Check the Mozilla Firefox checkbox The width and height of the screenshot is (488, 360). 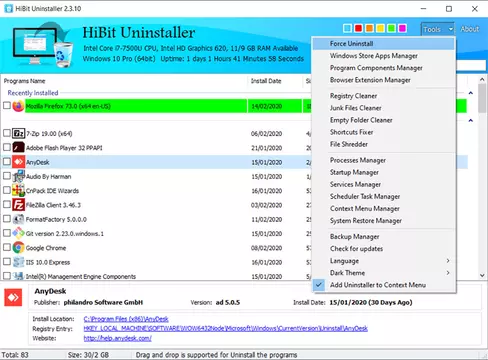(7, 105)
